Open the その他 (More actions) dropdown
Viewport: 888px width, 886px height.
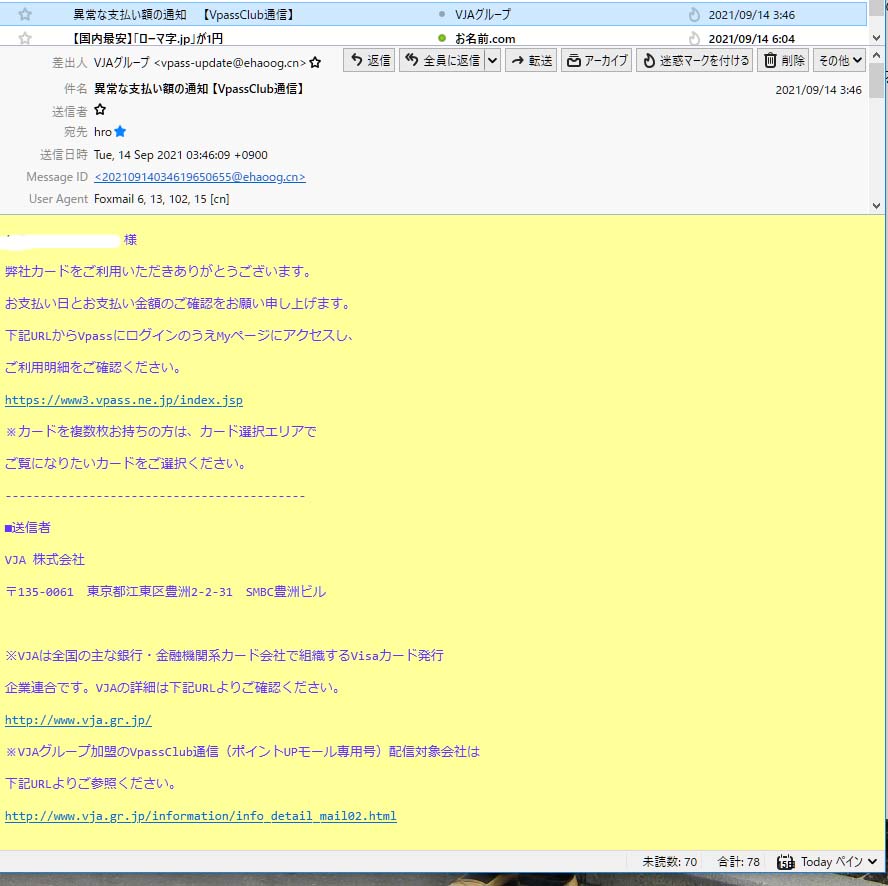(839, 60)
